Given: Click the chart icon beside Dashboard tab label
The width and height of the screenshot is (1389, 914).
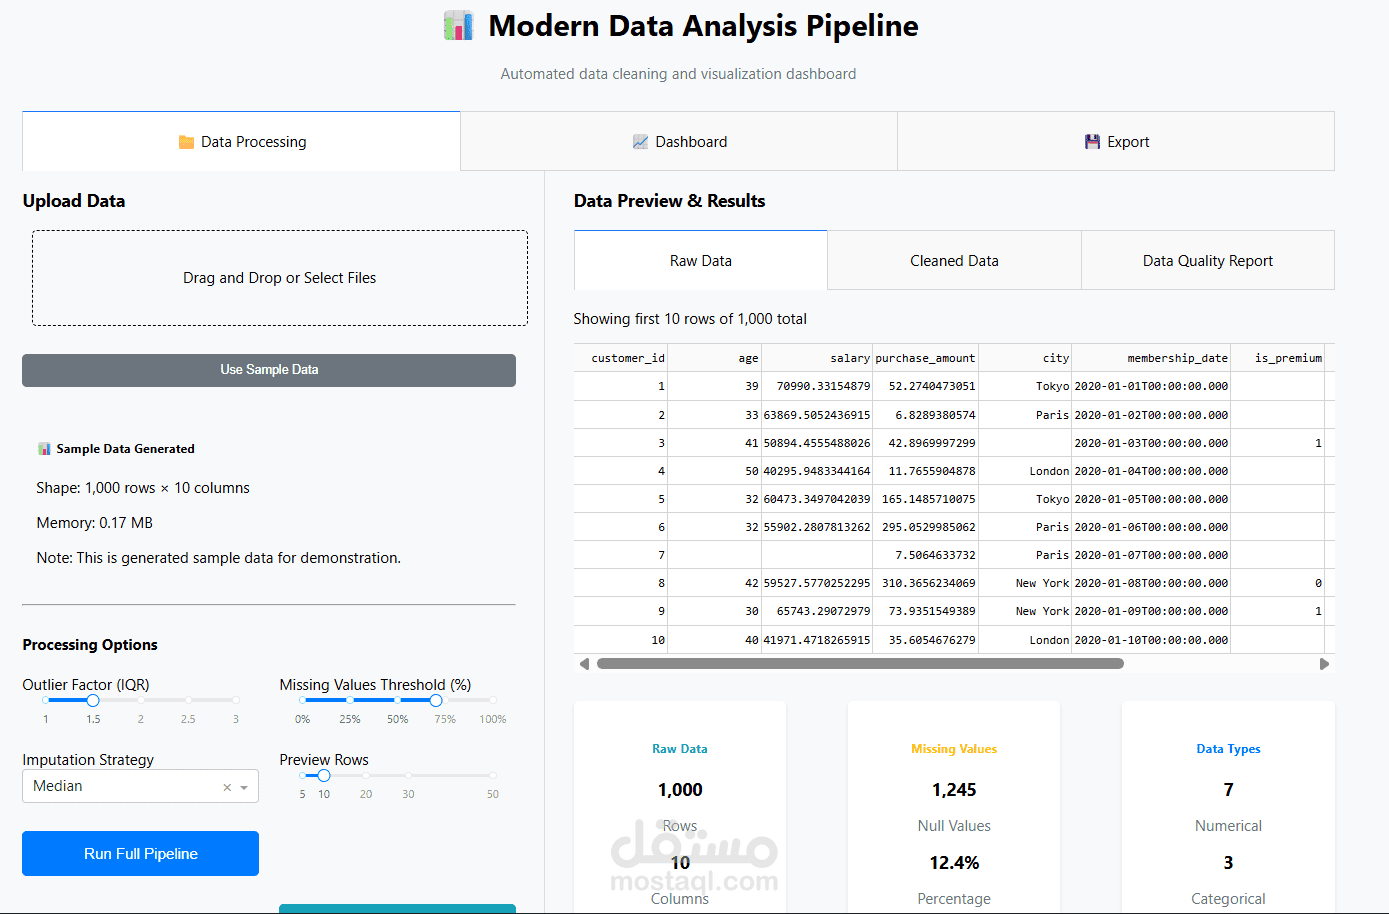Looking at the screenshot, I should click(640, 141).
